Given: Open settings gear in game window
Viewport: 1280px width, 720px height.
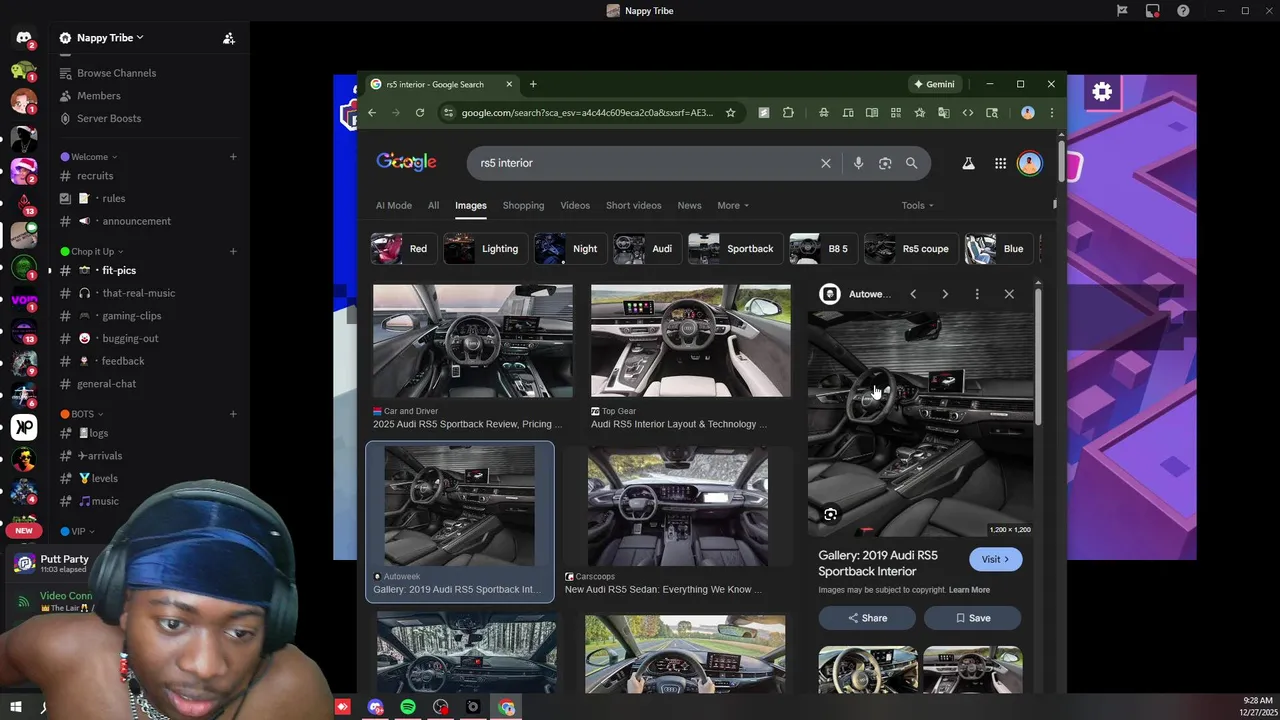Looking at the screenshot, I should [x=1102, y=92].
